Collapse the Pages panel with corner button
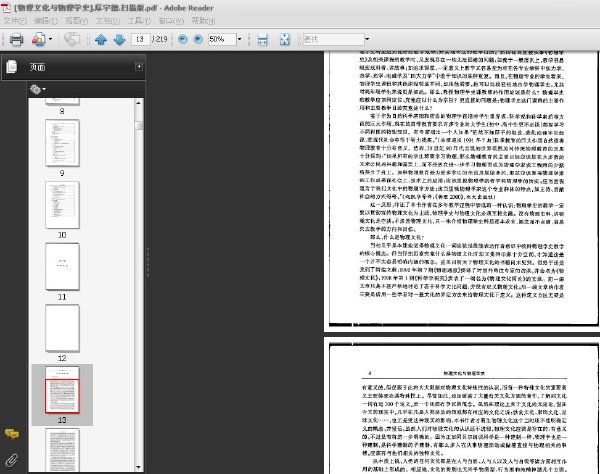600x474 pixels. [139, 67]
